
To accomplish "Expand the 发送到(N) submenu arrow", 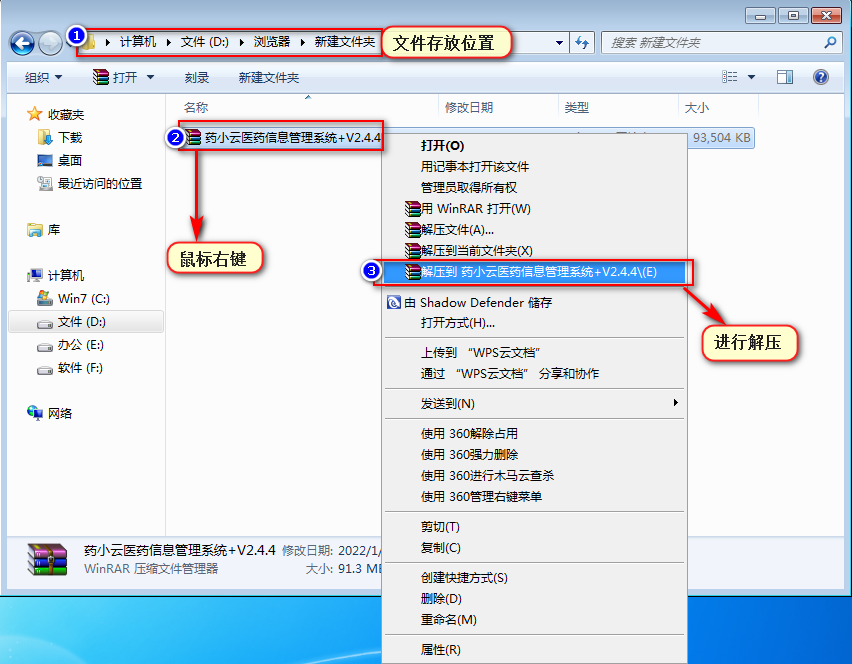I will click(675, 403).
